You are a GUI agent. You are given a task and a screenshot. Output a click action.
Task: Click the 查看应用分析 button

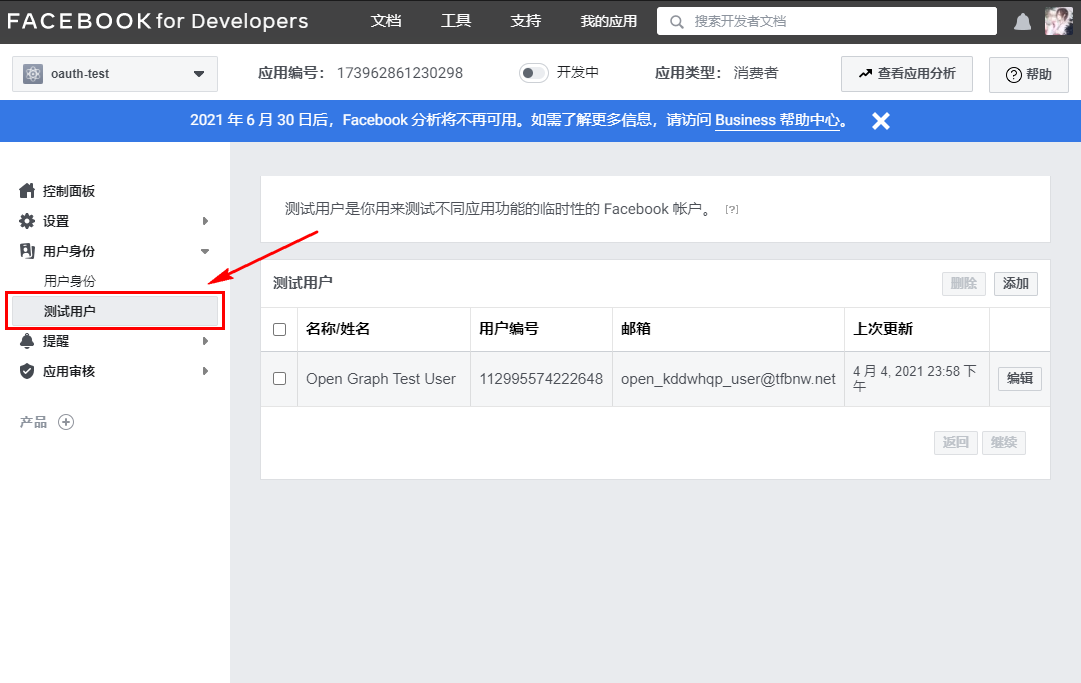coord(907,74)
